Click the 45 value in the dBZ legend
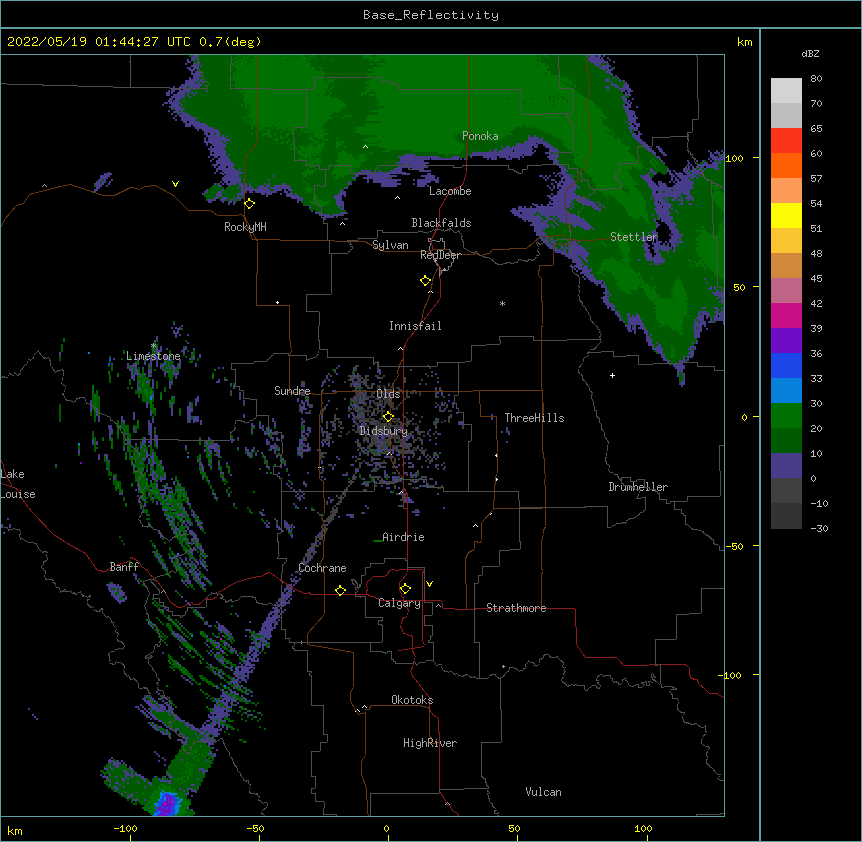 coord(816,279)
